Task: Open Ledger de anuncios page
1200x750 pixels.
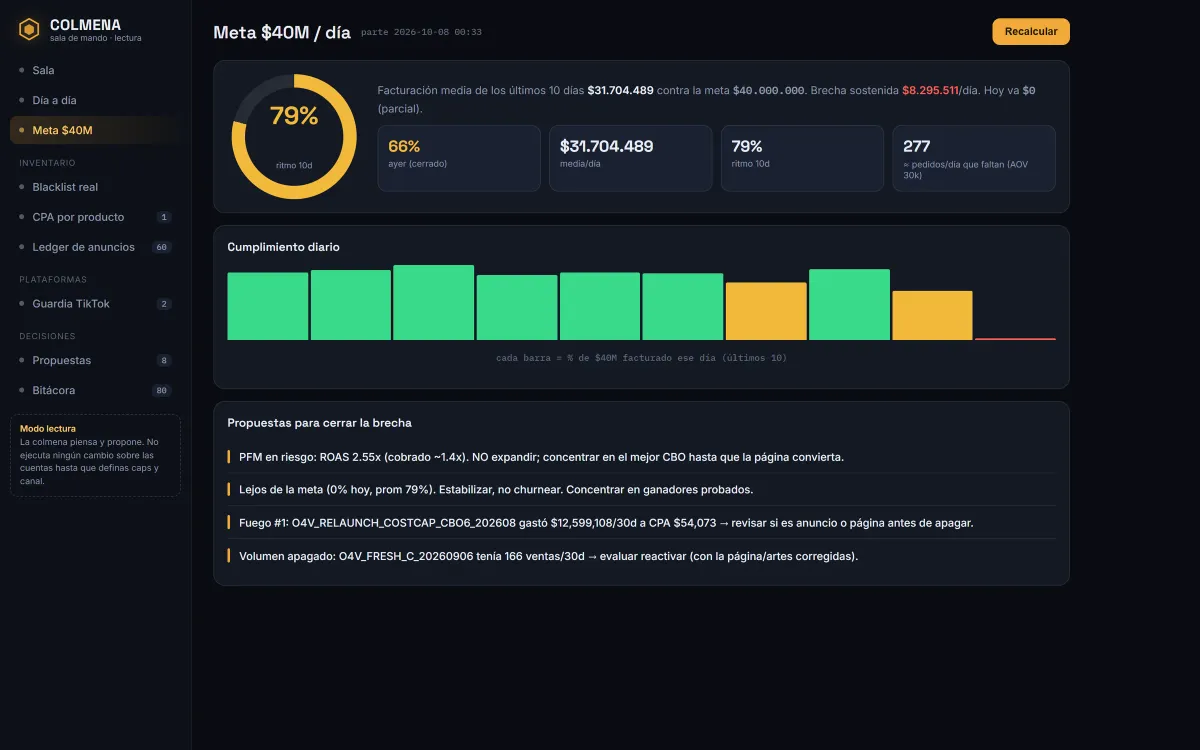Action: click(x=95, y=247)
